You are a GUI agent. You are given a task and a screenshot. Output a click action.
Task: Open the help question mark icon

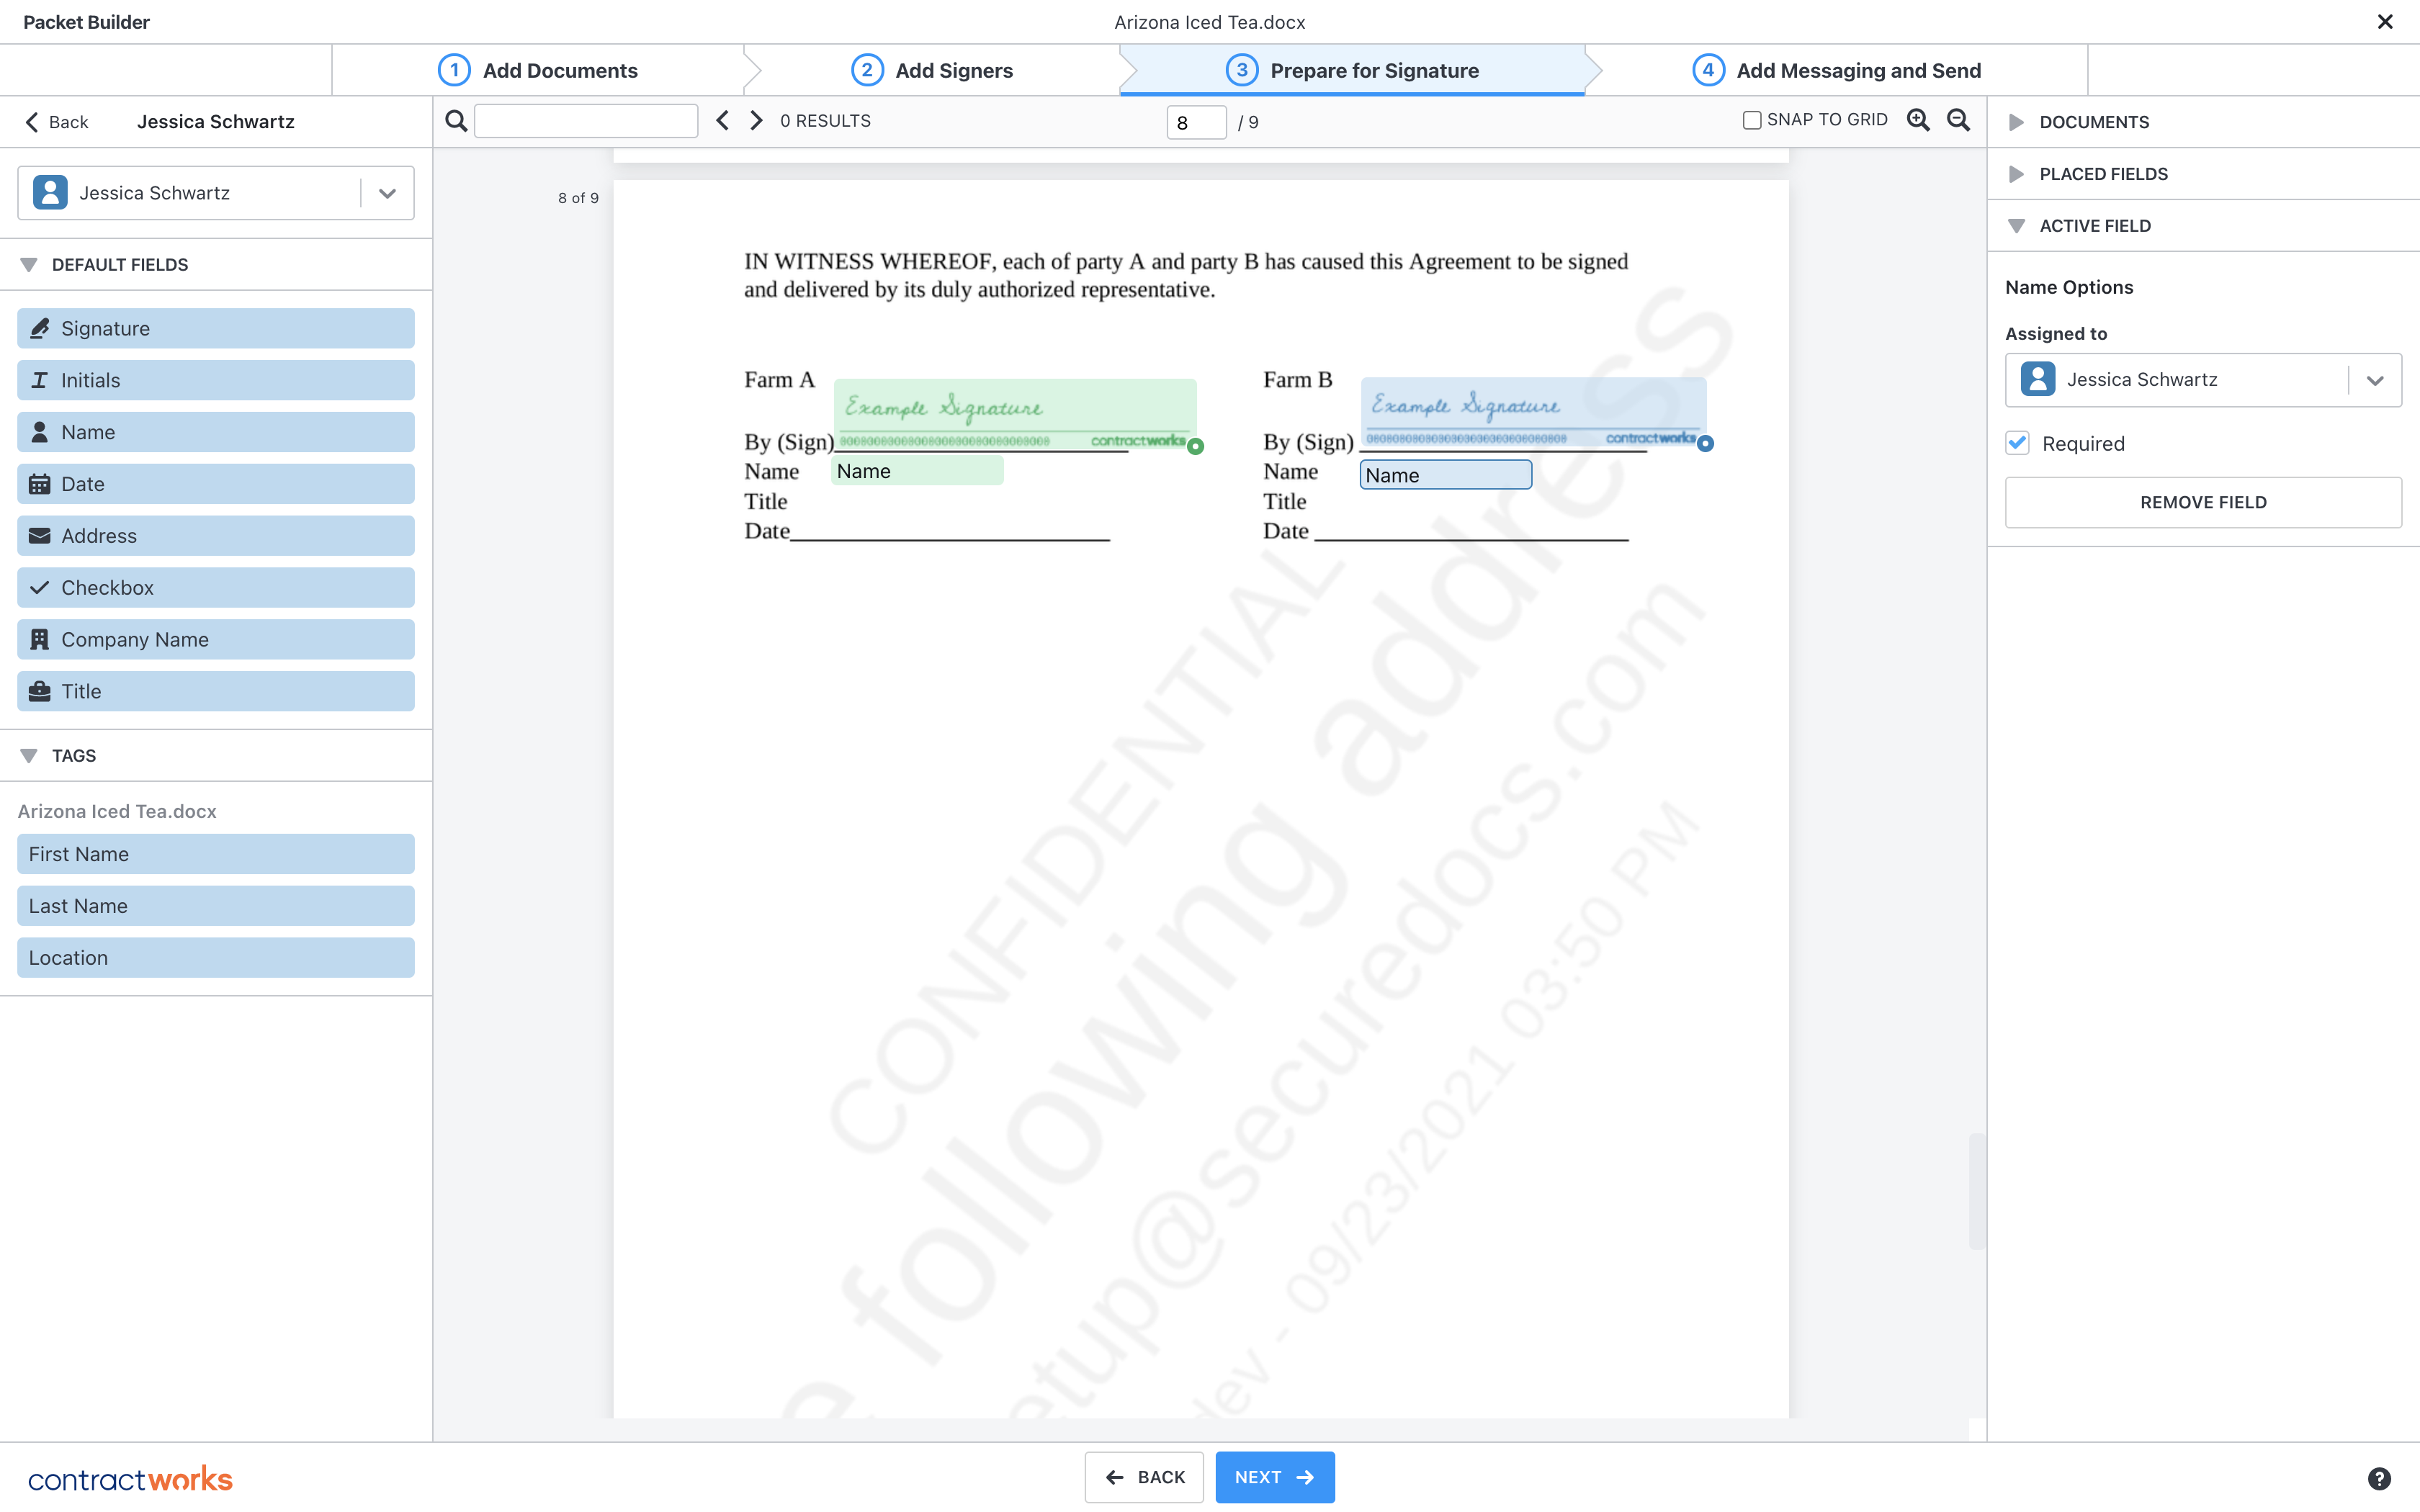point(2379,1478)
